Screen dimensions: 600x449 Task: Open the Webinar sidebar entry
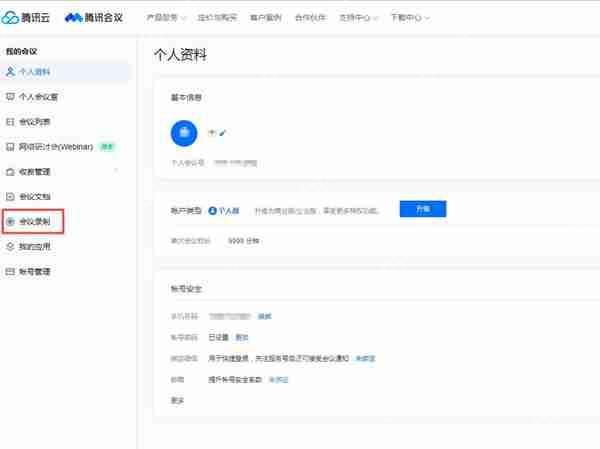[50, 147]
